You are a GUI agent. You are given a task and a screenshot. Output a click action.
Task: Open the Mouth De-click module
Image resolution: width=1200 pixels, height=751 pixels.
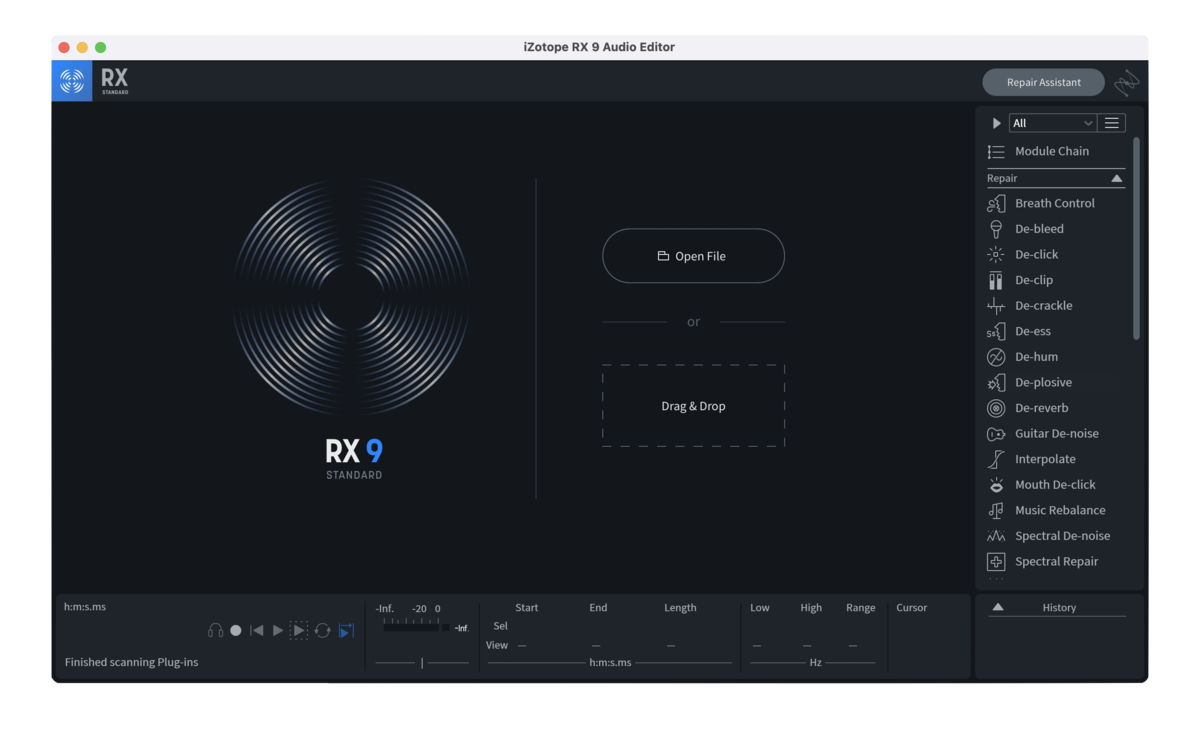(x=1041, y=485)
